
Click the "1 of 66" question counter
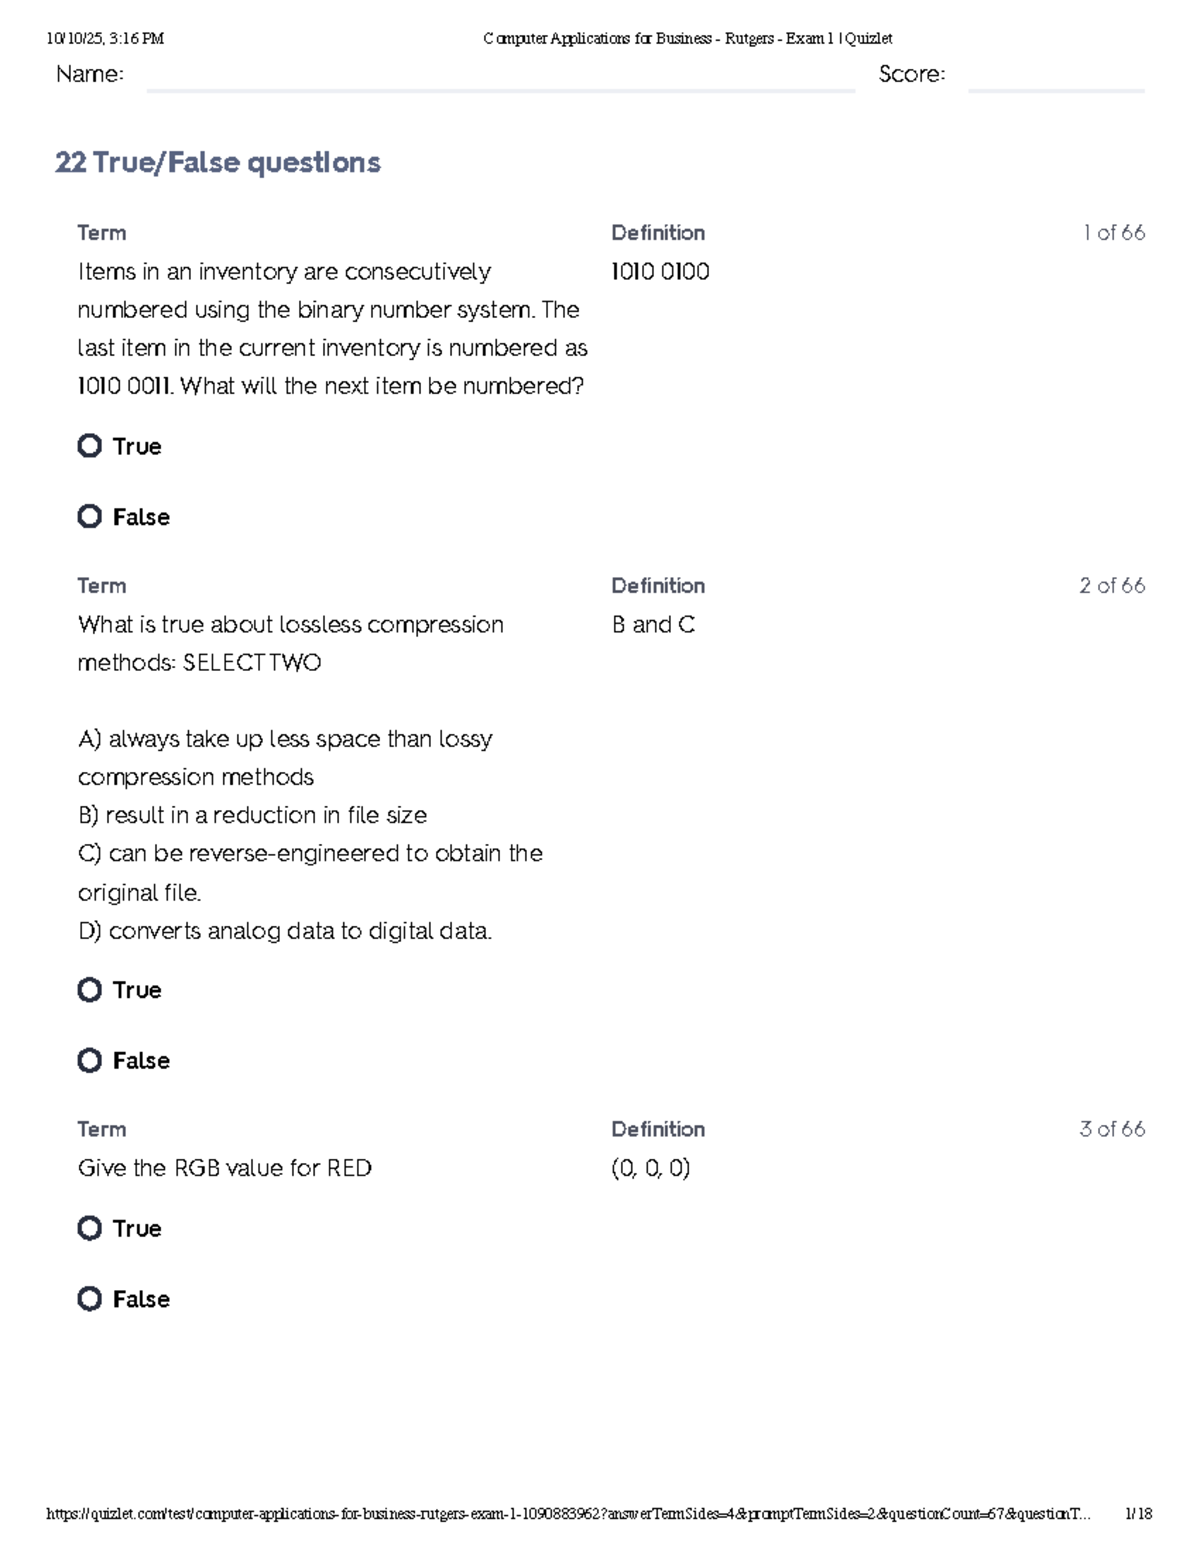pos(1113,233)
